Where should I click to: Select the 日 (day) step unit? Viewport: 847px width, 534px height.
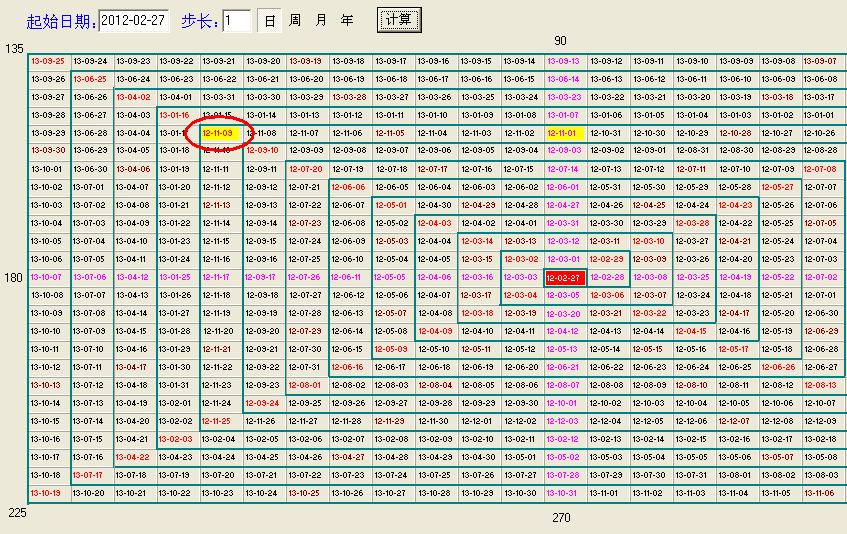270,20
